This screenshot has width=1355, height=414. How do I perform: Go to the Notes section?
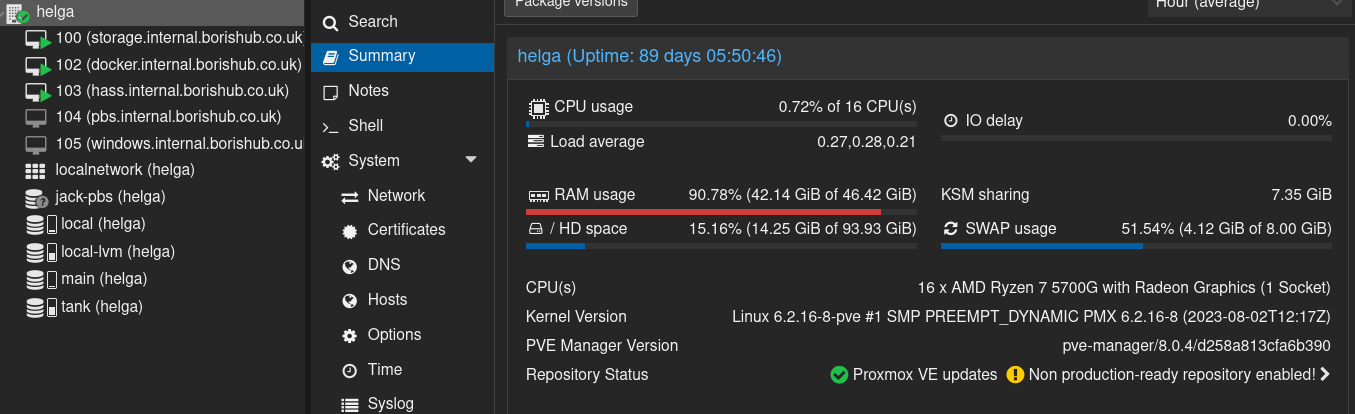click(368, 91)
